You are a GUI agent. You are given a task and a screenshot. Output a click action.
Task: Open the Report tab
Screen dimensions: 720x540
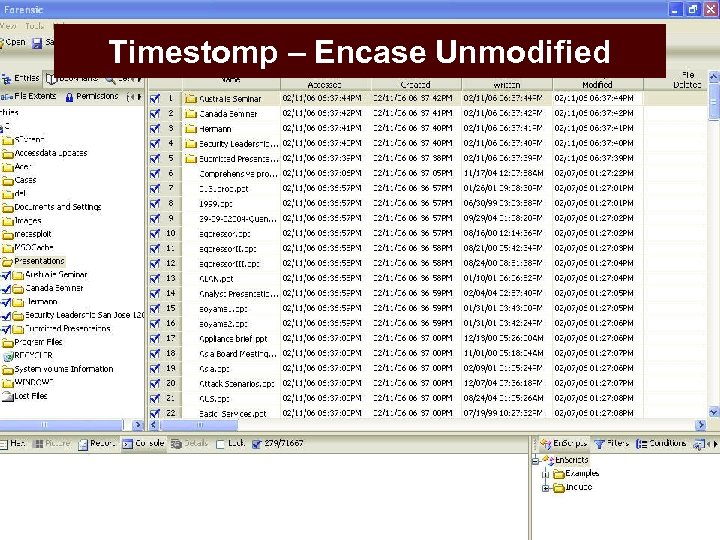tap(96, 444)
